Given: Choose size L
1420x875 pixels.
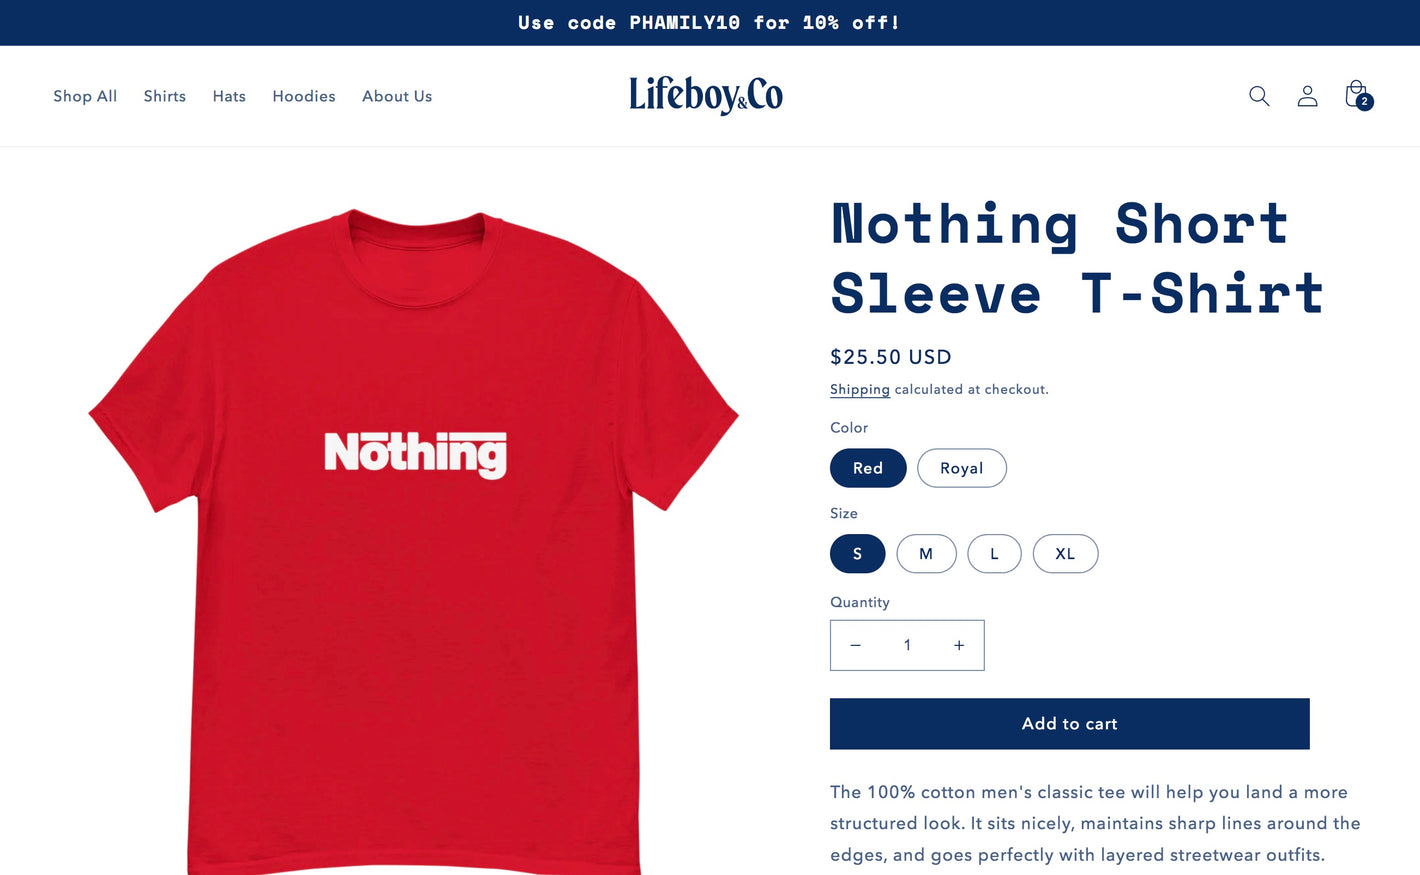Looking at the screenshot, I should (994, 554).
